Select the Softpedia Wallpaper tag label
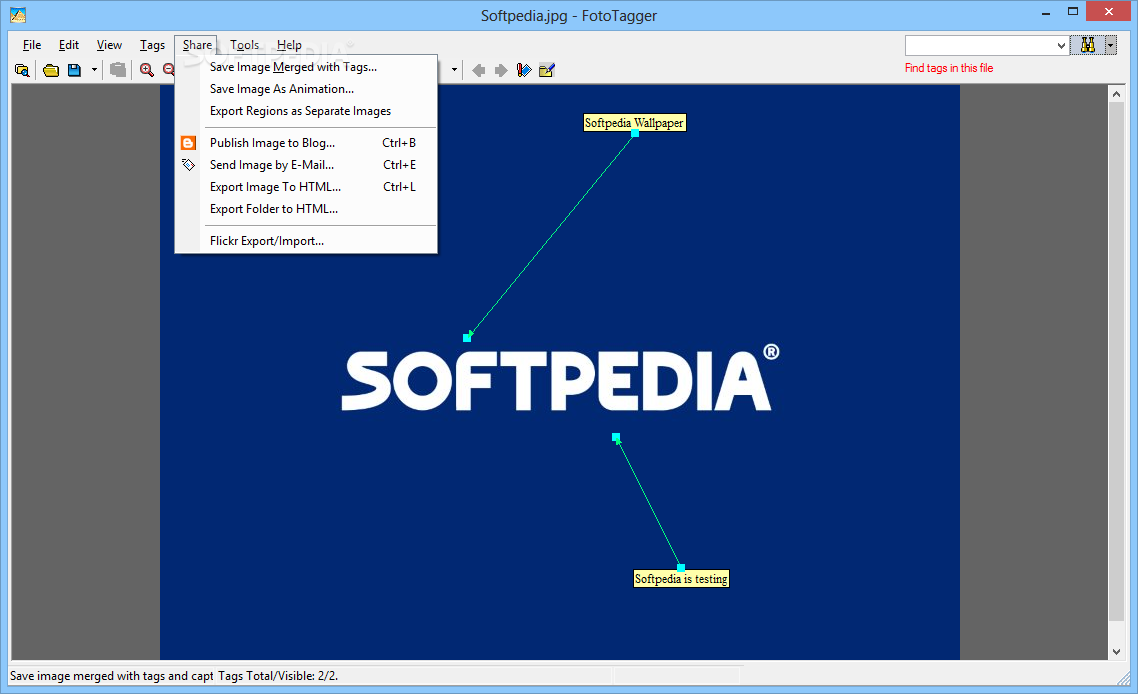The height and width of the screenshot is (694, 1138). tap(634, 123)
